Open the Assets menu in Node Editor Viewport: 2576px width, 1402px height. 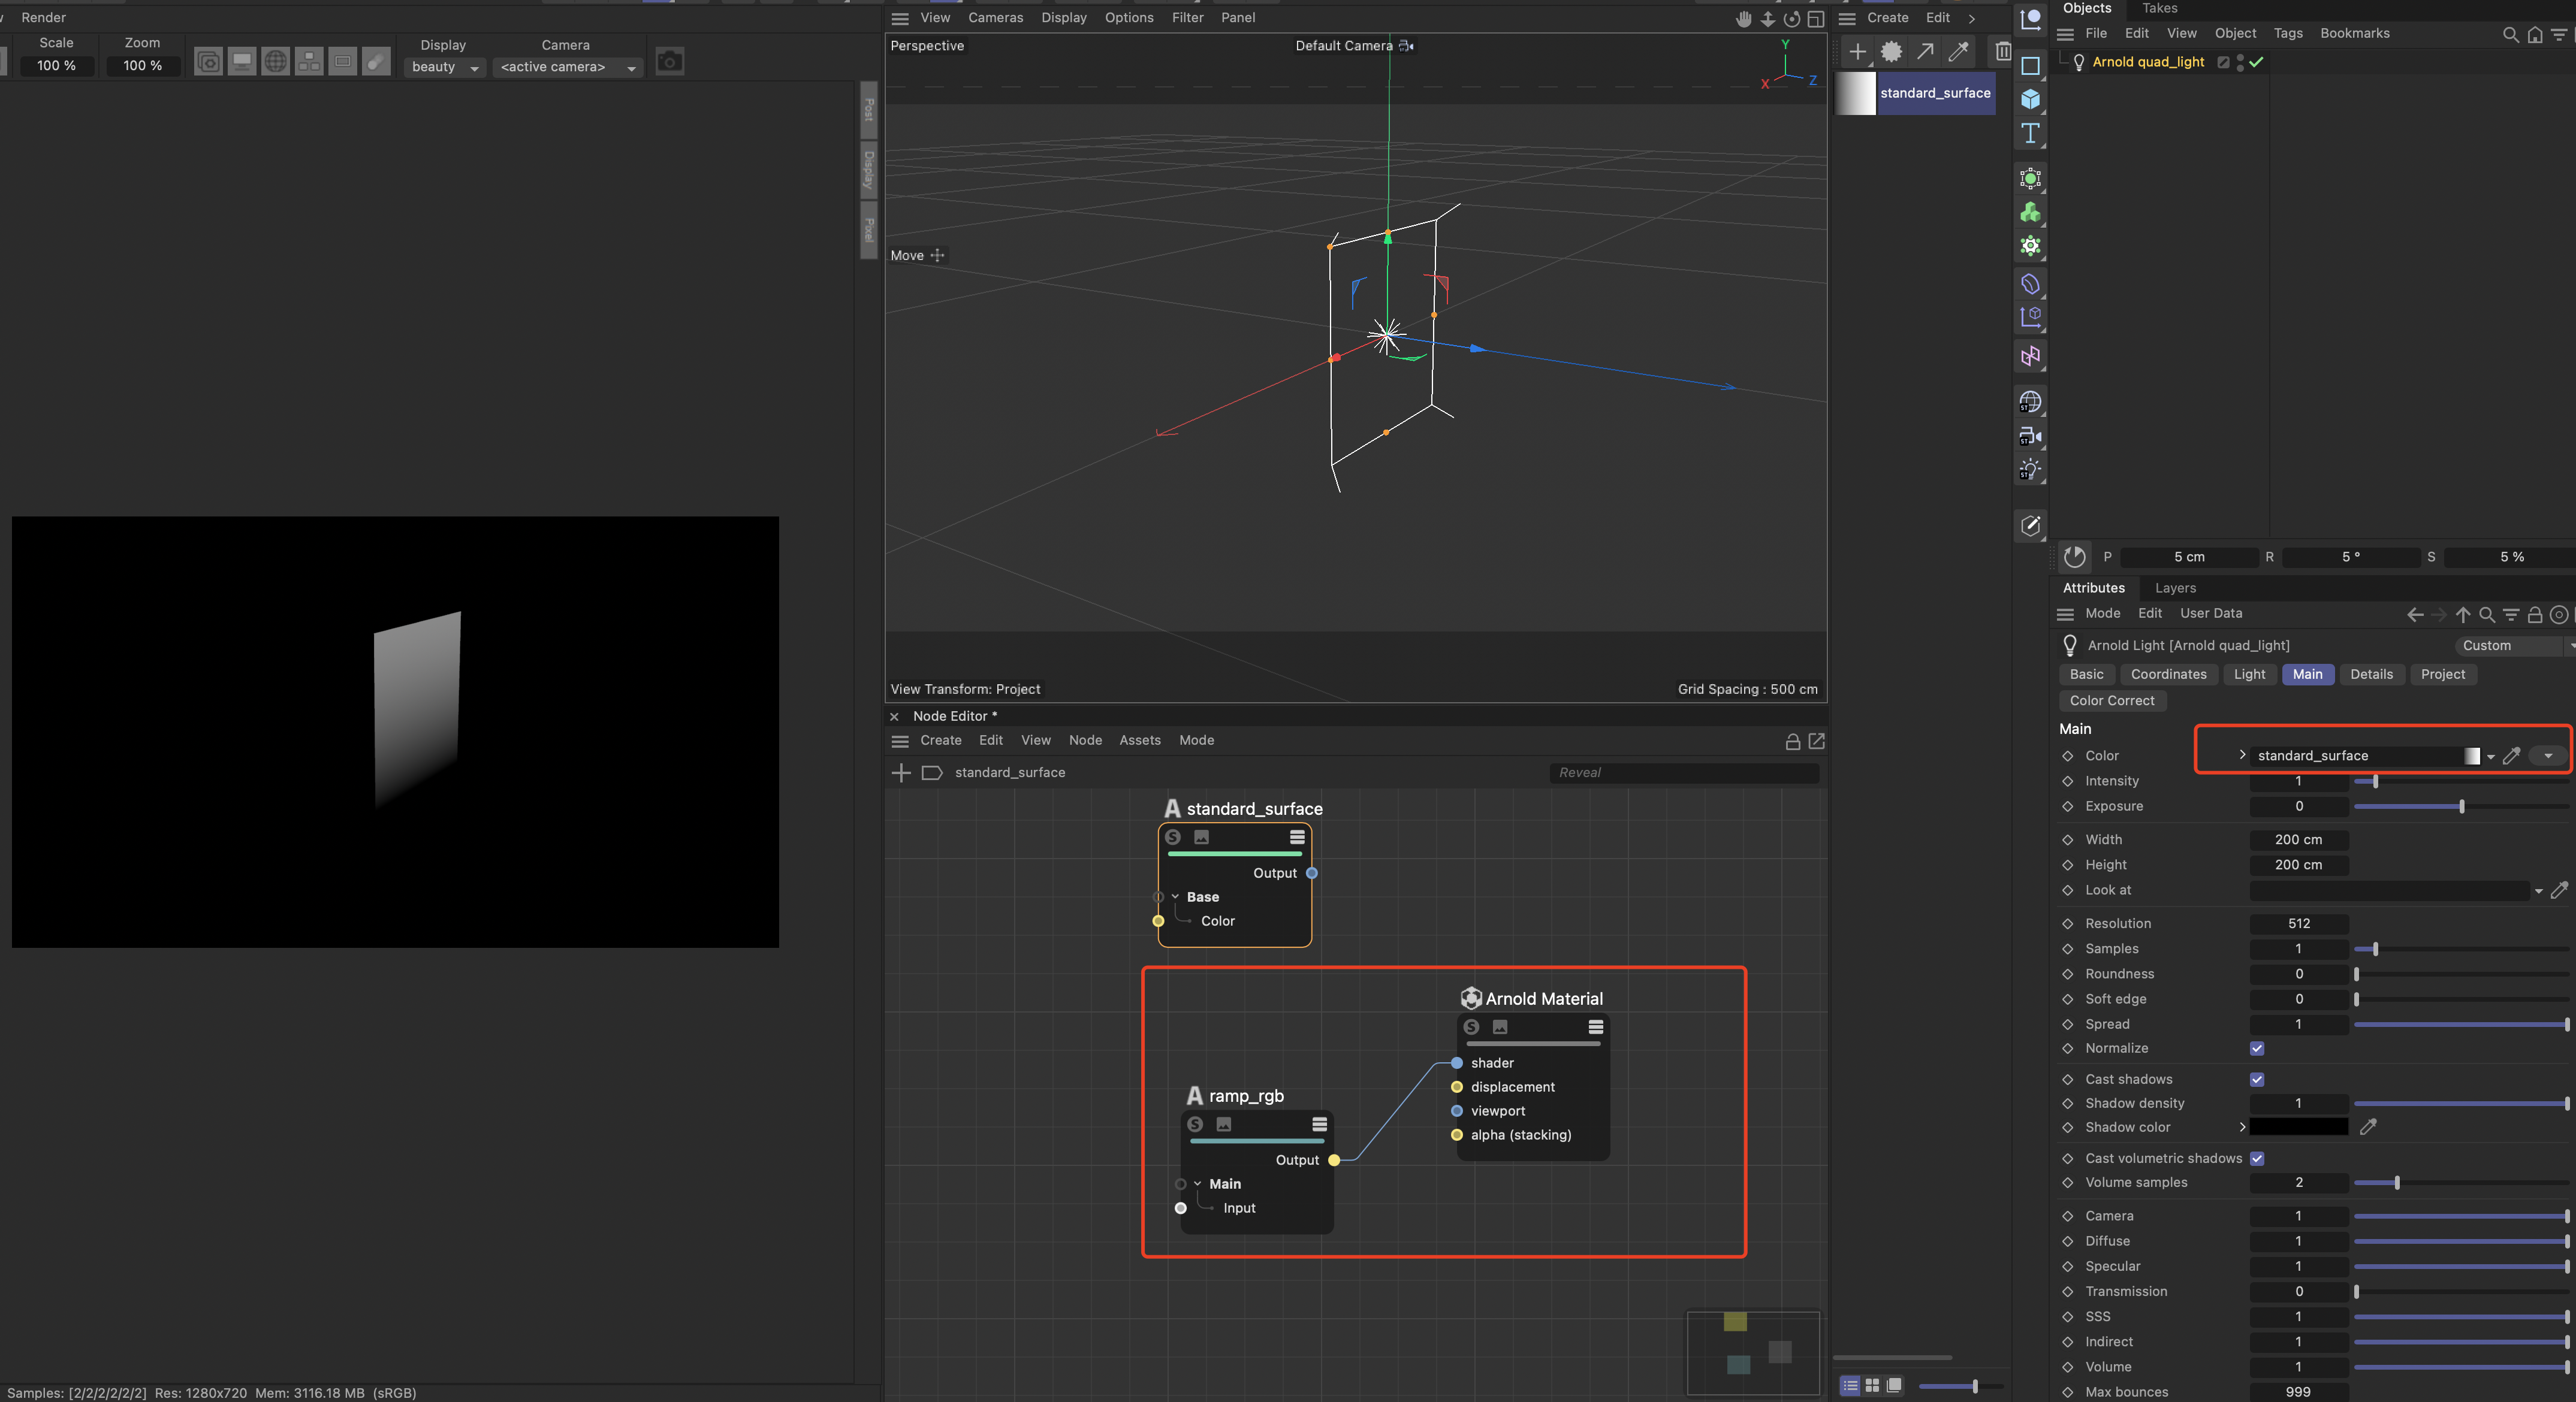tap(1139, 740)
